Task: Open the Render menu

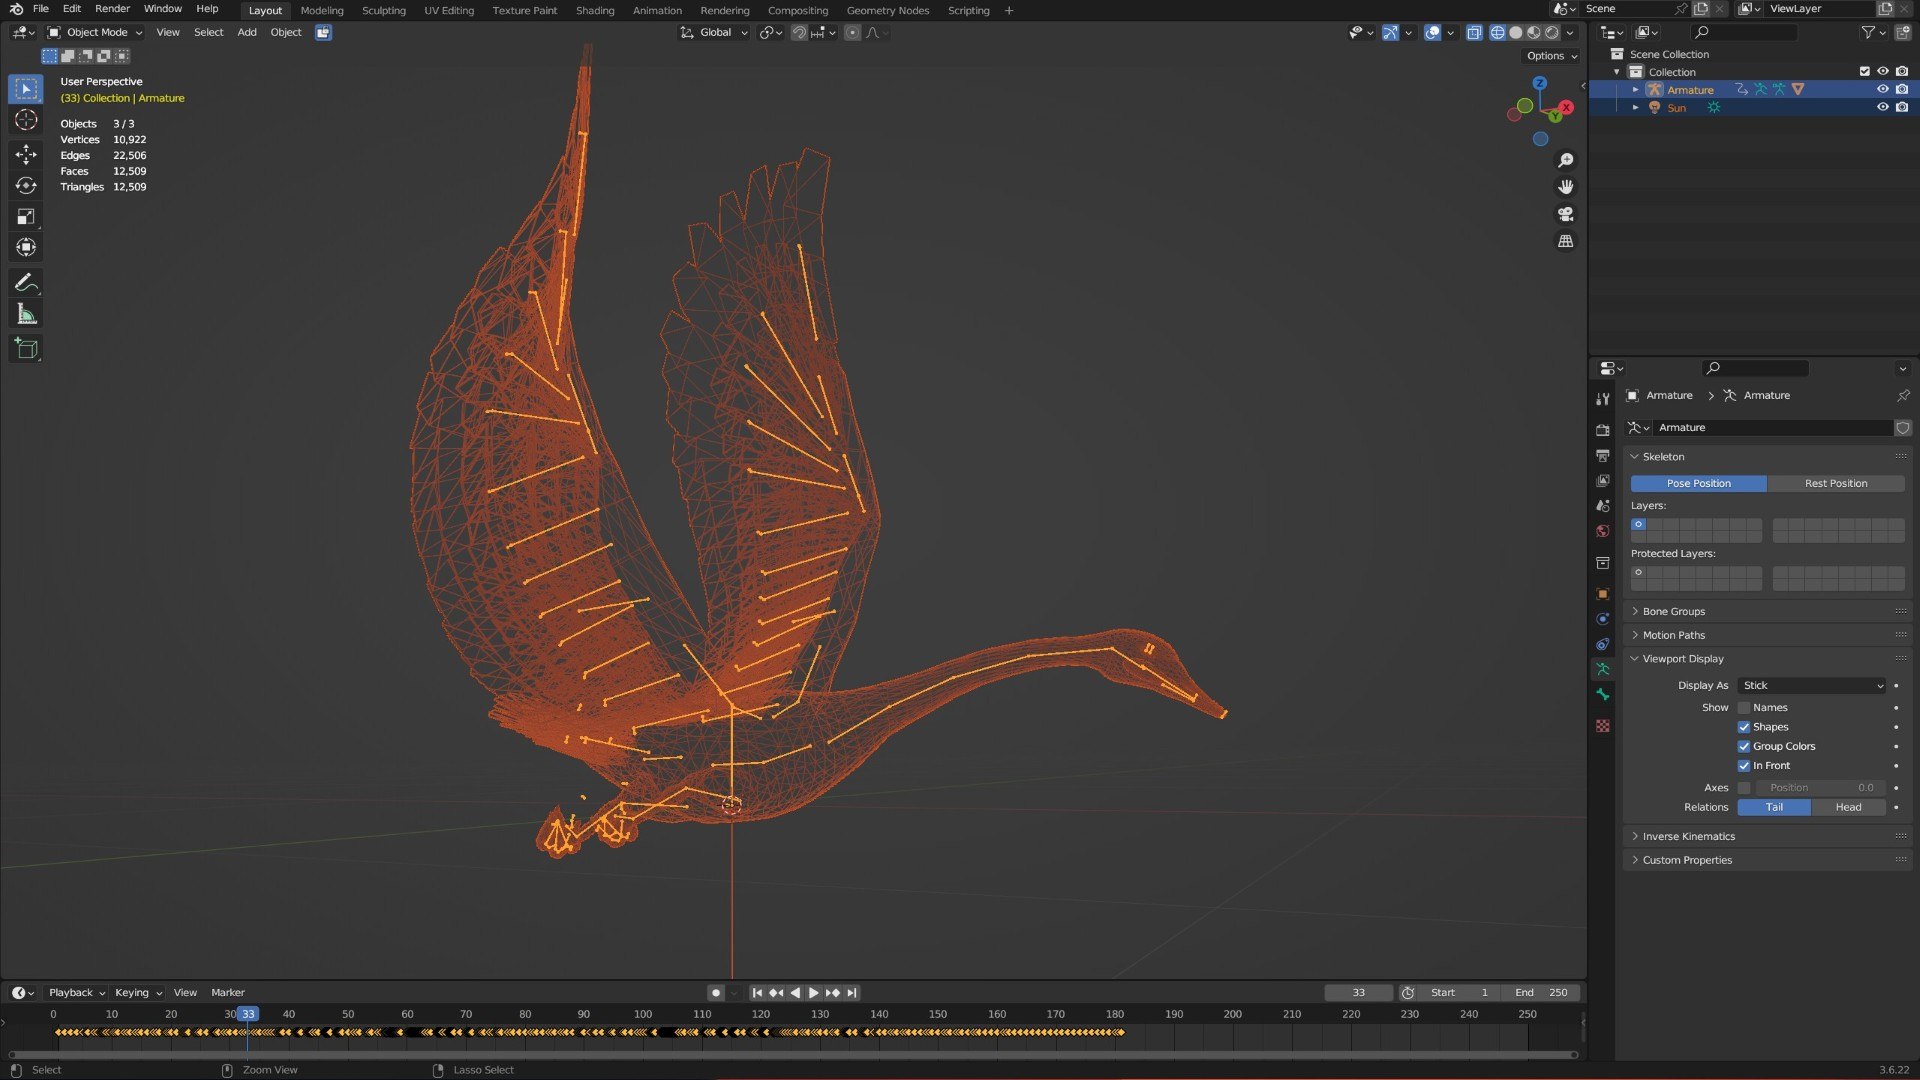Action: 112,9
